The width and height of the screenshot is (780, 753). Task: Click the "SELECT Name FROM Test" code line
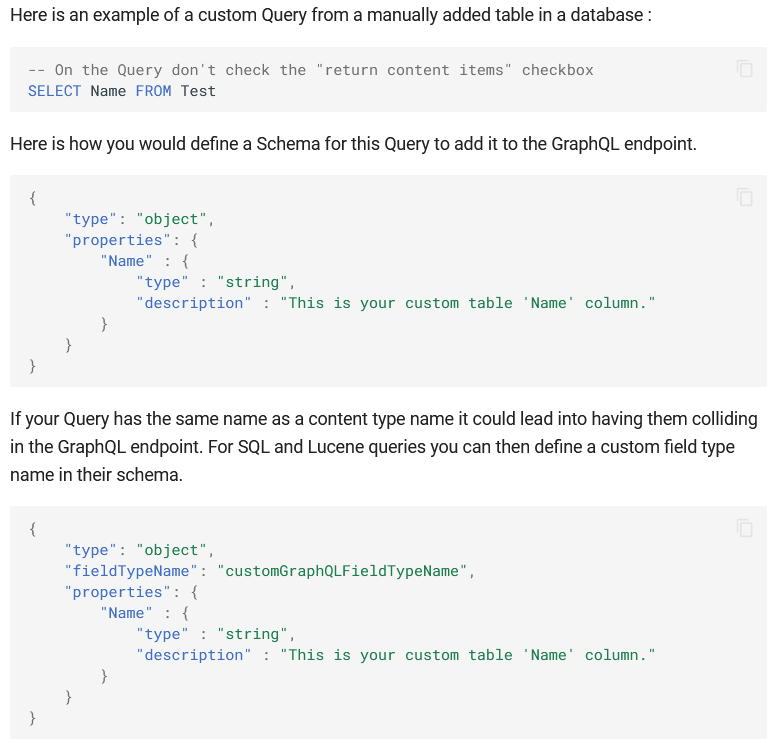click(x=122, y=91)
